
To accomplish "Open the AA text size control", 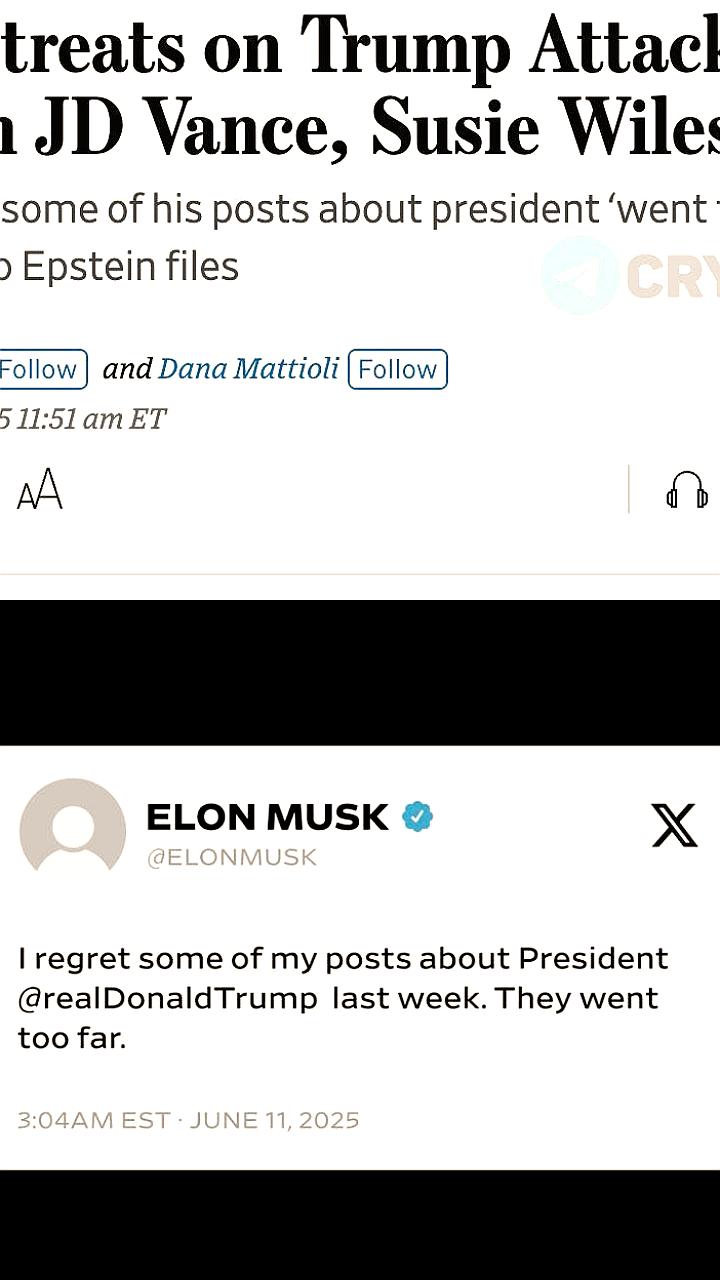I will [x=40, y=490].
